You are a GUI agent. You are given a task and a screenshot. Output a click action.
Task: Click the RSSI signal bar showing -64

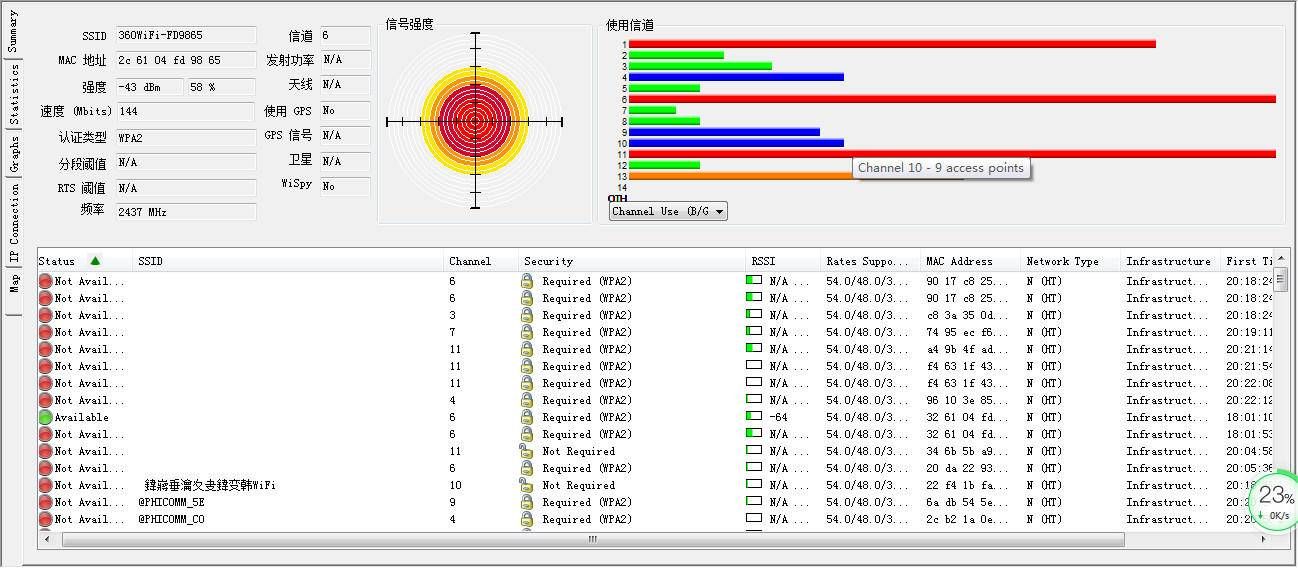coord(754,417)
